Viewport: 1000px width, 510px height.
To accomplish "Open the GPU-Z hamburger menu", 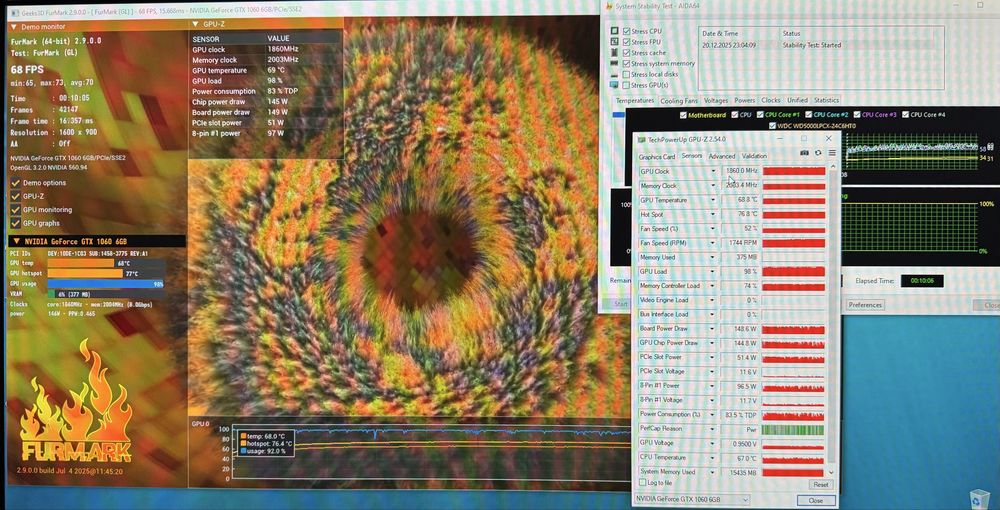I will click(832, 153).
